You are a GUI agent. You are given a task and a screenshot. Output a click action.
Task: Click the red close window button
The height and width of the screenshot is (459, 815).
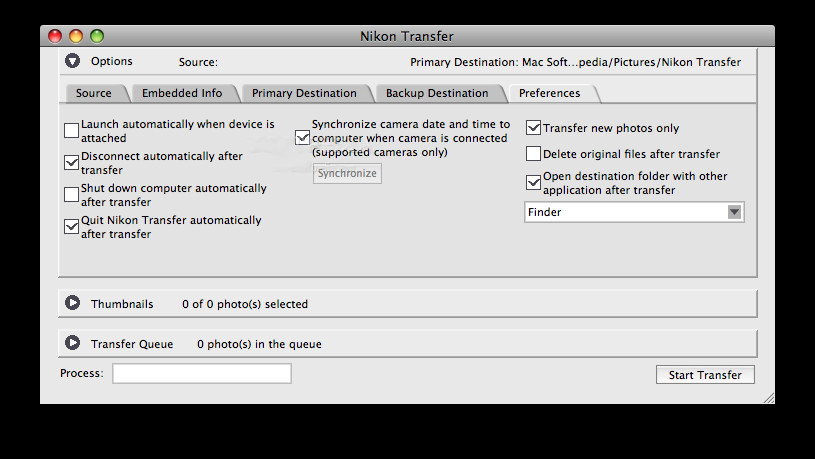(x=55, y=36)
